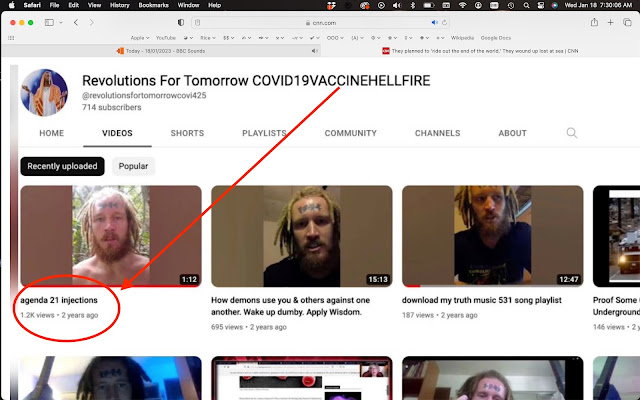This screenshot has height=400, width=640.
Task: Mute audio via address bar speaker icon
Action: coord(434,22)
